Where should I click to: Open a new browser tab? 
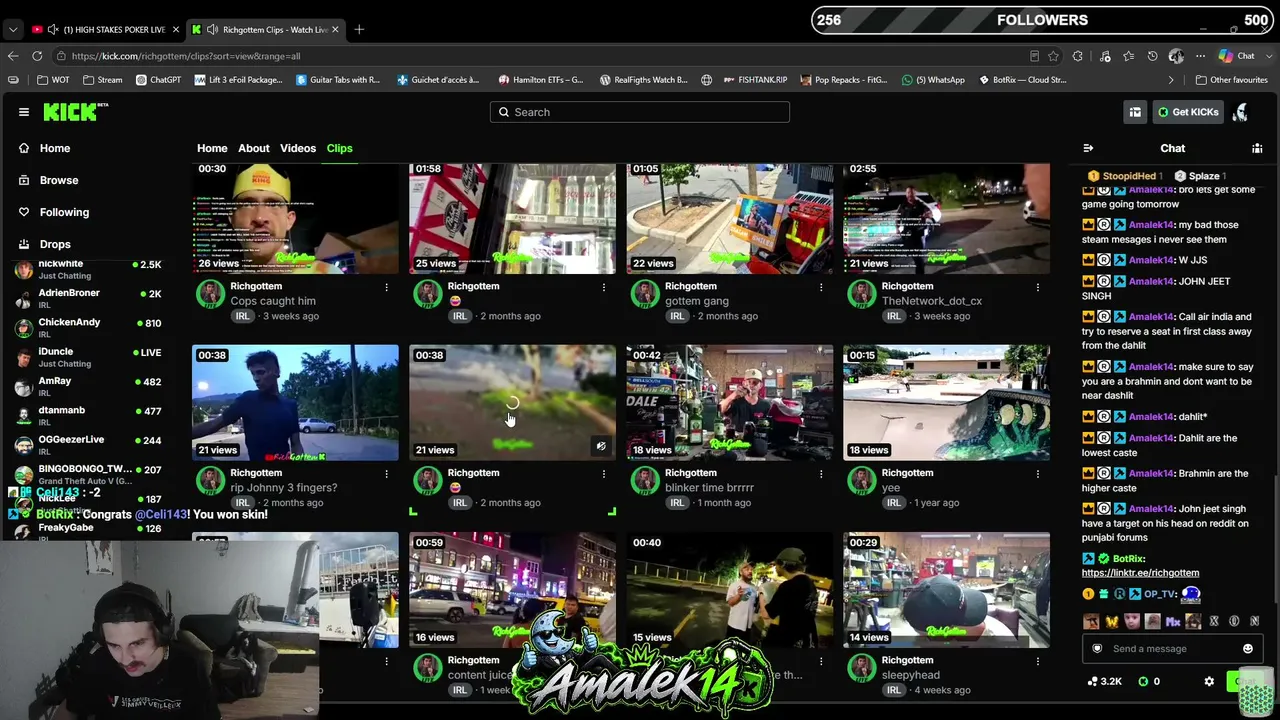[x=359, y=29]
